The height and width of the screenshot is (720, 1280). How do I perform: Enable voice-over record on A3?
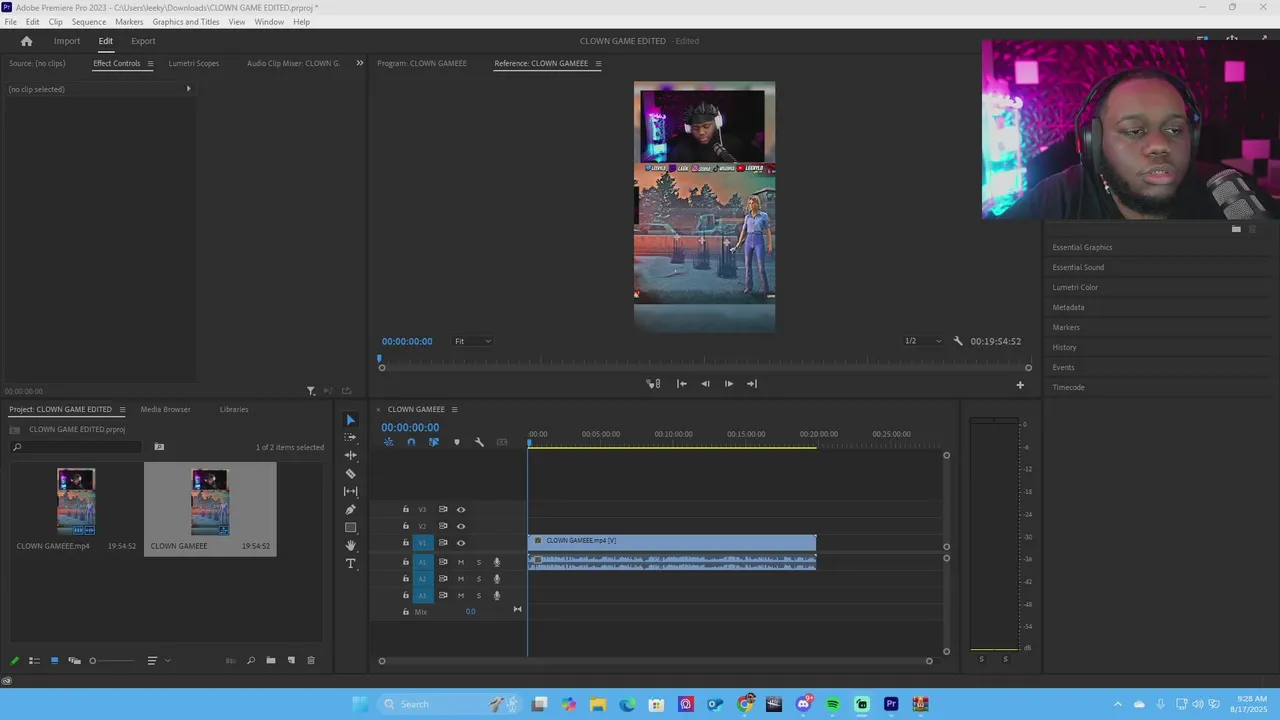tap(497, 596)
